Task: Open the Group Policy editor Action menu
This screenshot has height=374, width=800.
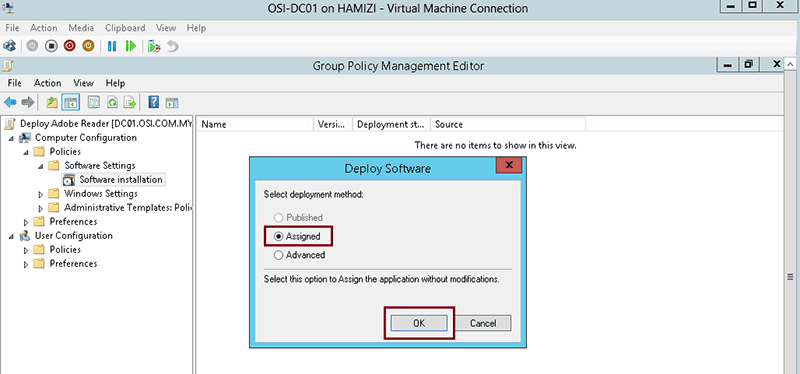Action: click(x=47, y=83)
